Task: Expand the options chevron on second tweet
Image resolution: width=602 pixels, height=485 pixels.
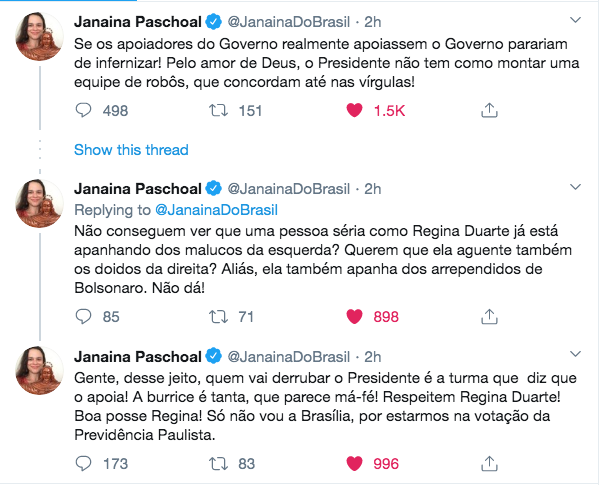Action: coord(573,187)
